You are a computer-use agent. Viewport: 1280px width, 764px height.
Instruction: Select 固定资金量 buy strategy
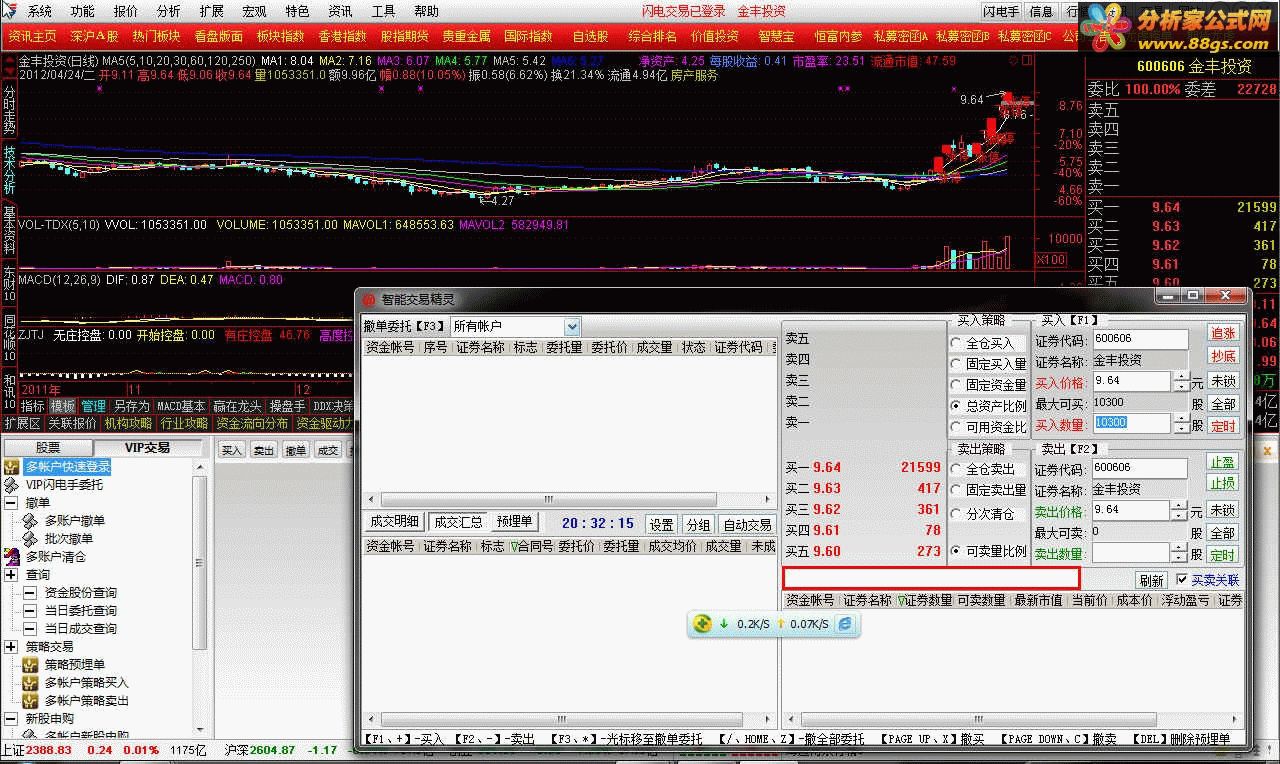click(x=988, y=385)
